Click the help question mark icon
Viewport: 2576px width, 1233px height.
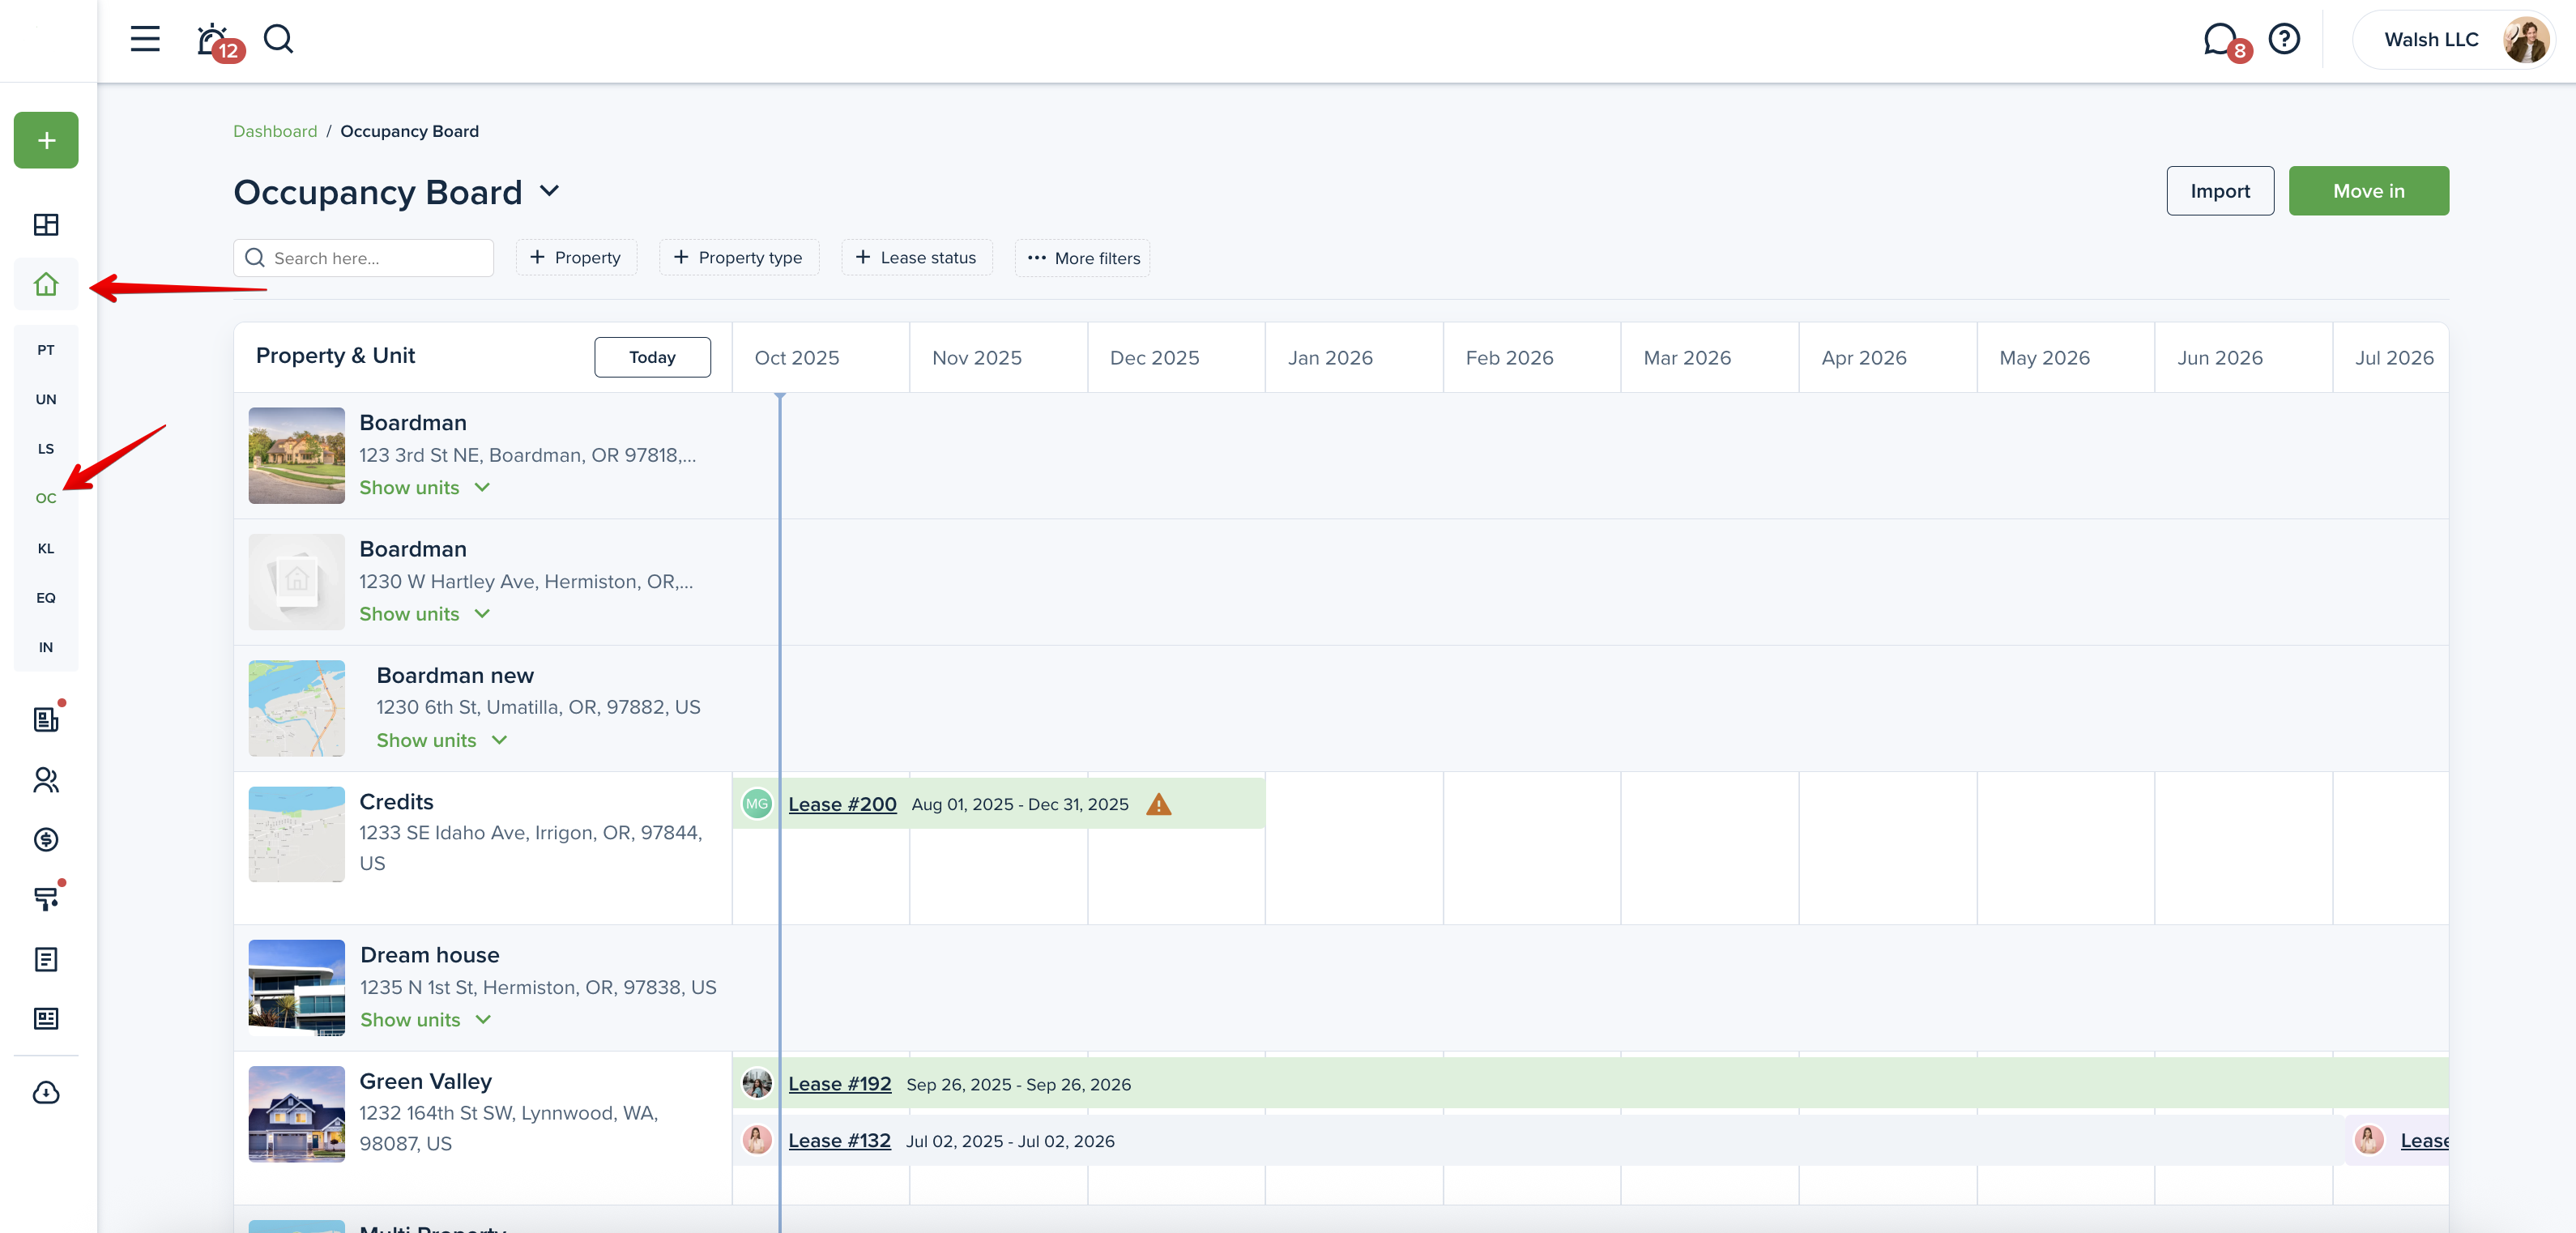2284,39
